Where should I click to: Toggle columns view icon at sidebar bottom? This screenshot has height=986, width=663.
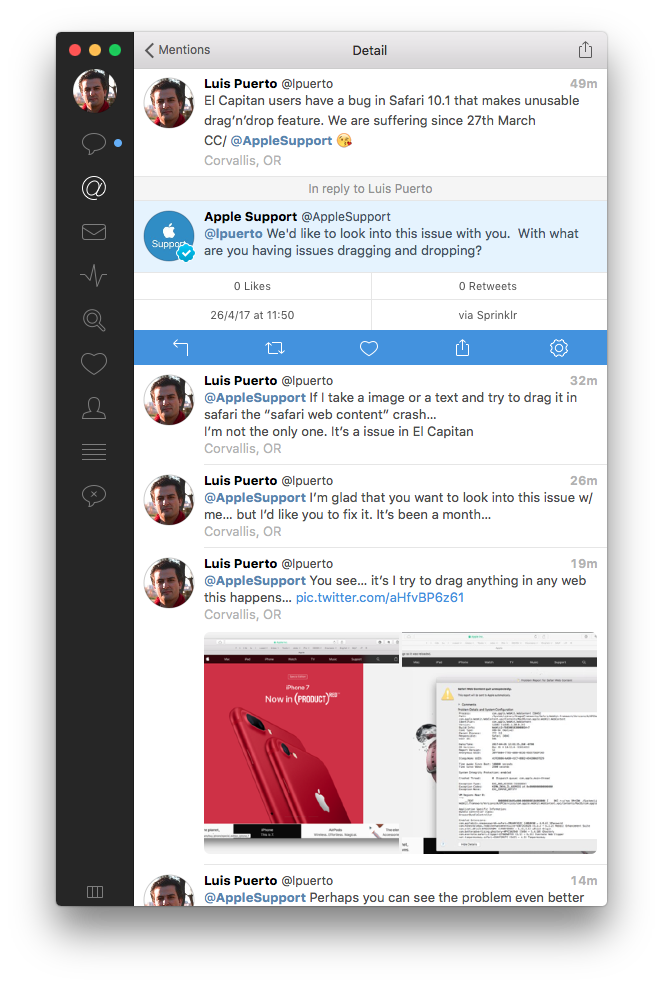point(95,892)
